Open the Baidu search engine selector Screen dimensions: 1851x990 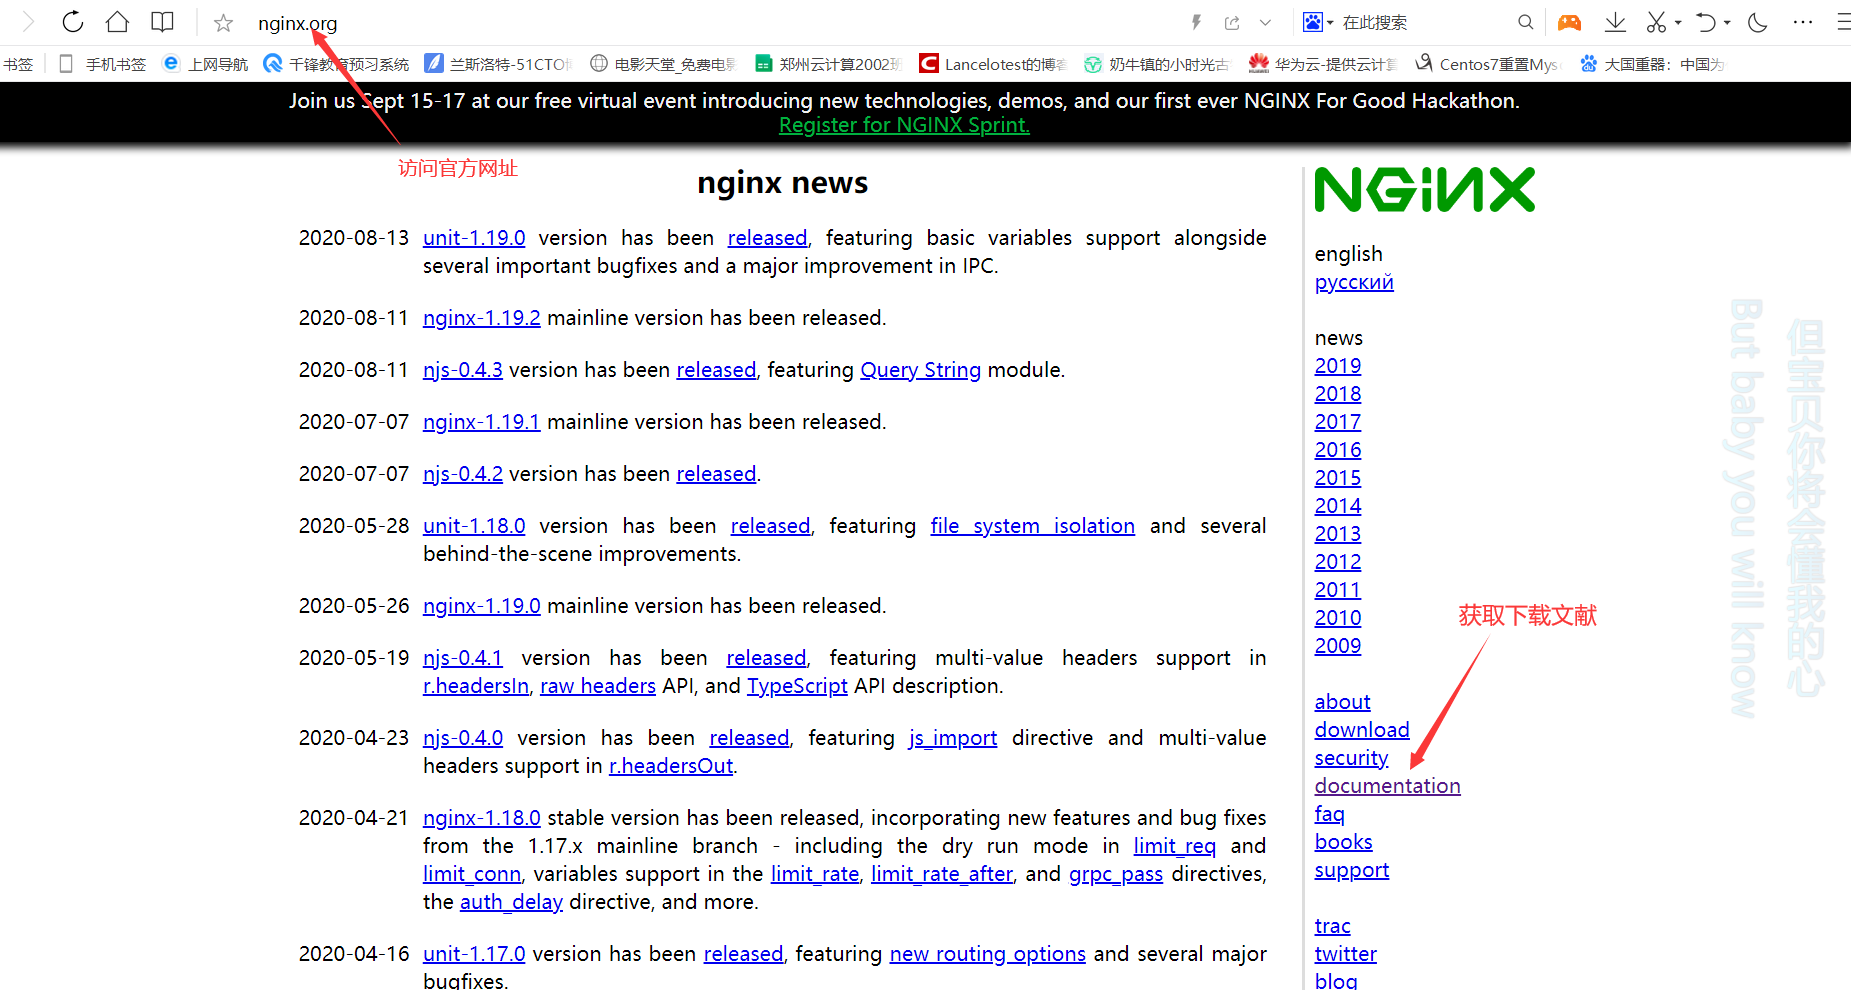(x=1318, y=22)
